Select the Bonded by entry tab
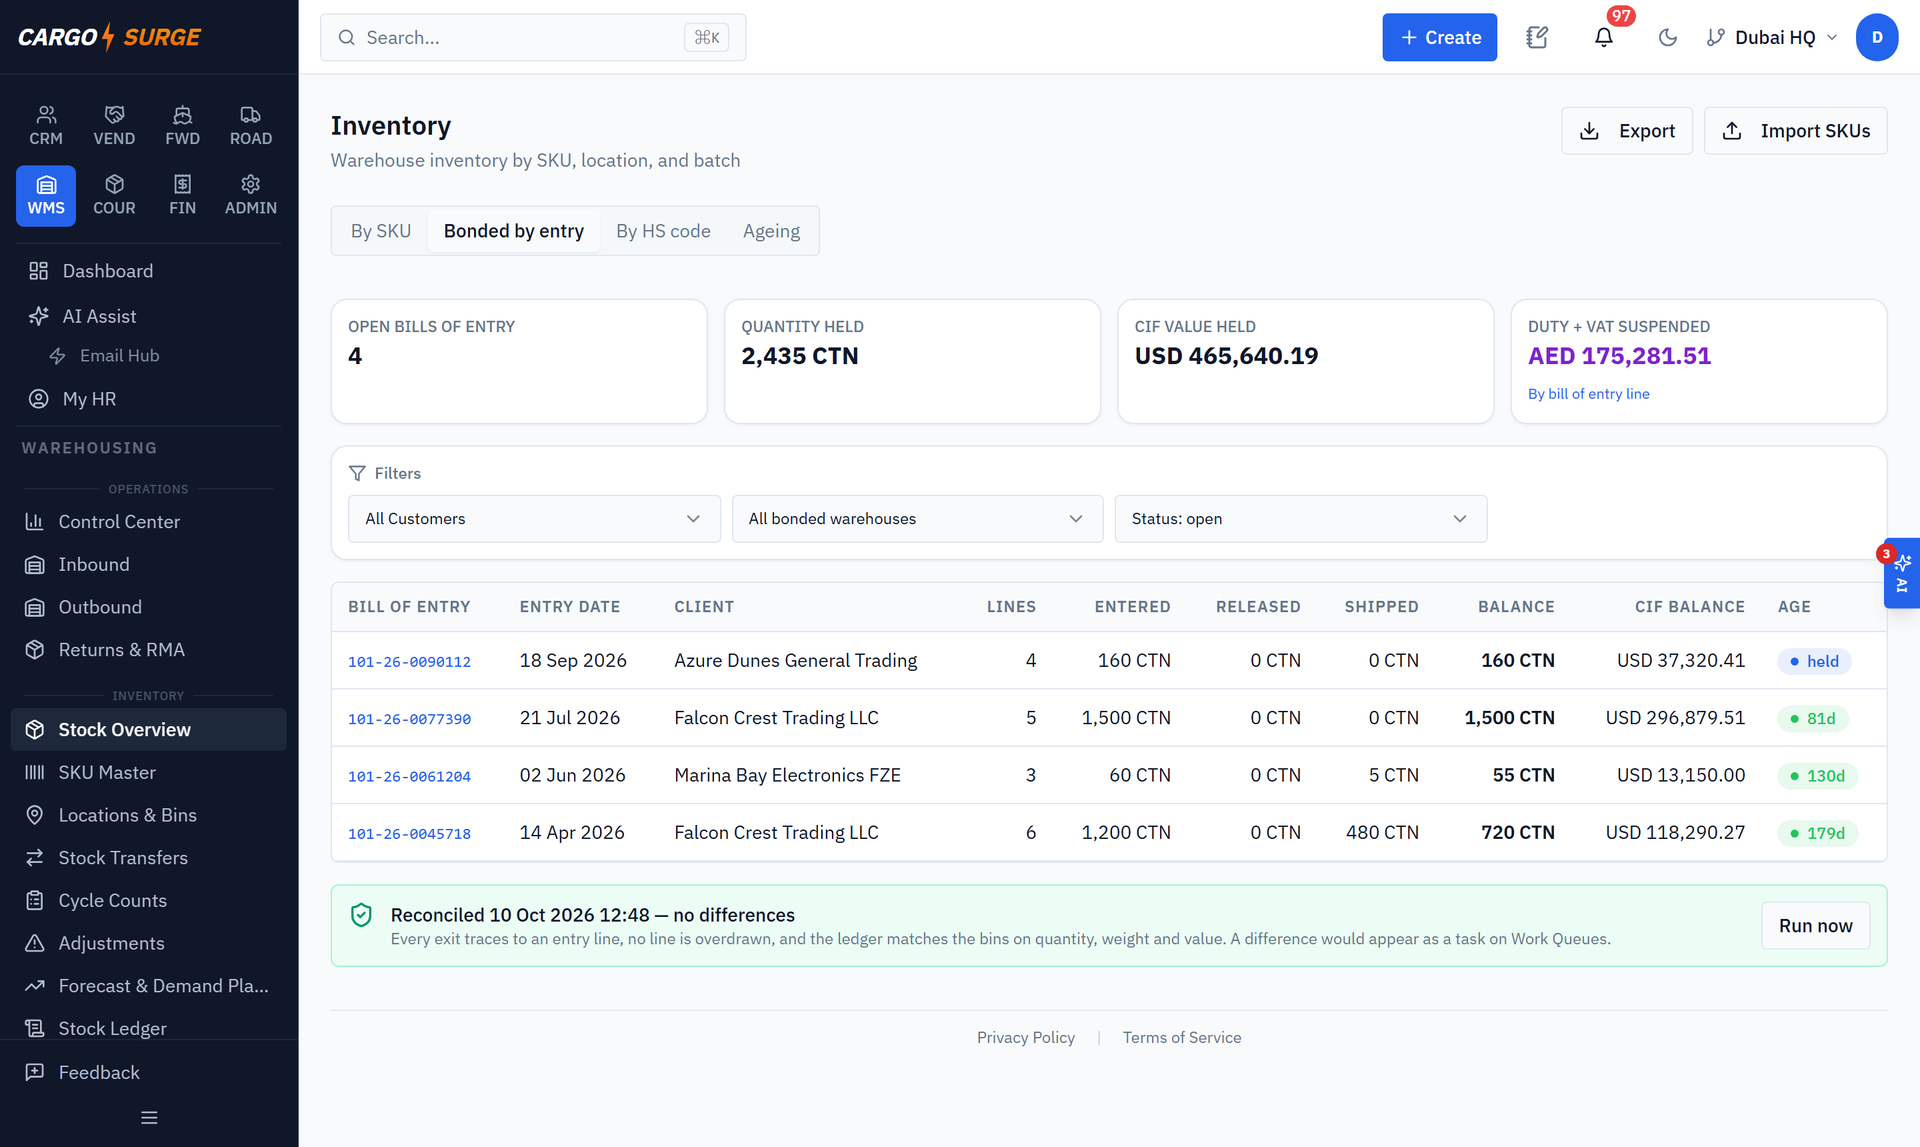The image size is (1920, 1147). 514,231
